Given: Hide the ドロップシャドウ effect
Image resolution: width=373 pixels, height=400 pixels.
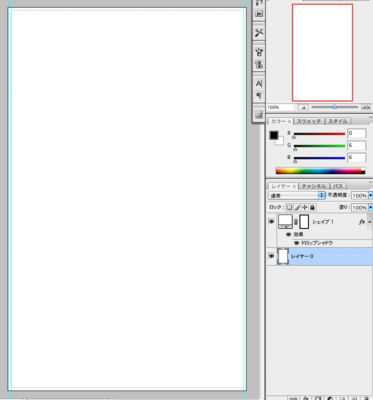Looking at the screenshot, I should point(296,243).
